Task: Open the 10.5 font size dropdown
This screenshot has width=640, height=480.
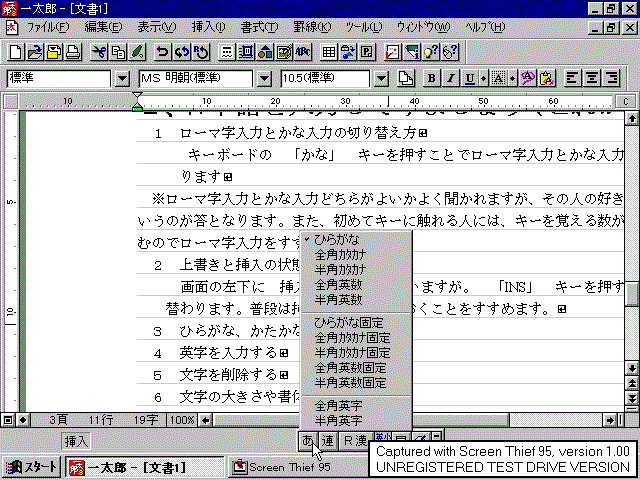Action: [x=381, y=79]
